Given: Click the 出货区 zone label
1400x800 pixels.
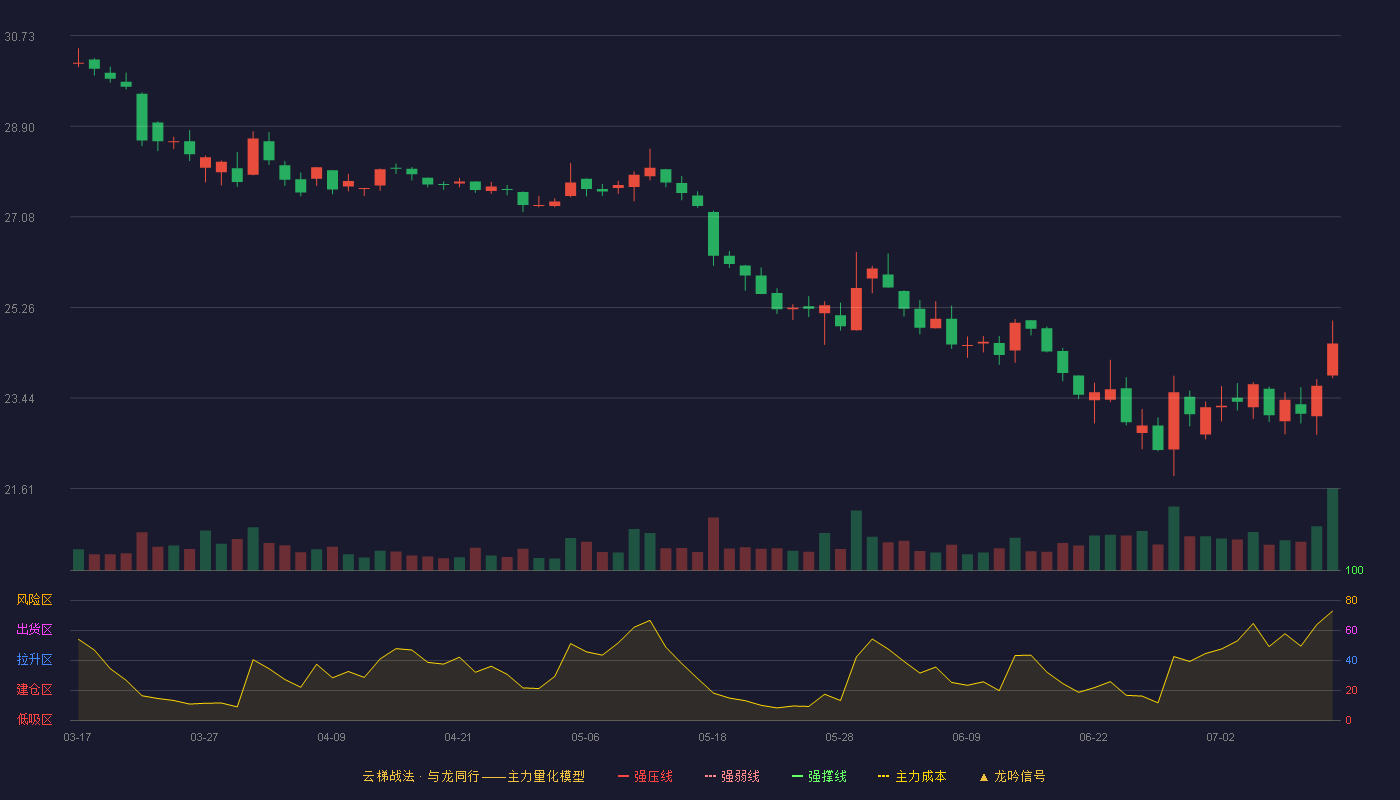Looking at the screenshot, I should (35, 630).
